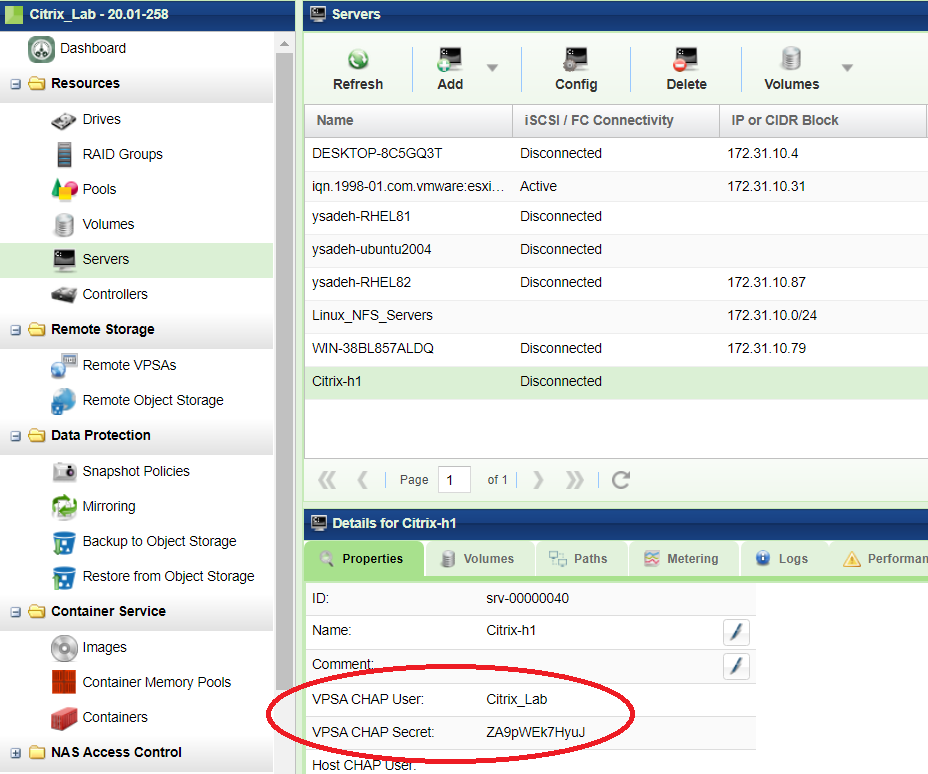Open Remote Object Storage in sidebar

(x=153, y=401)
